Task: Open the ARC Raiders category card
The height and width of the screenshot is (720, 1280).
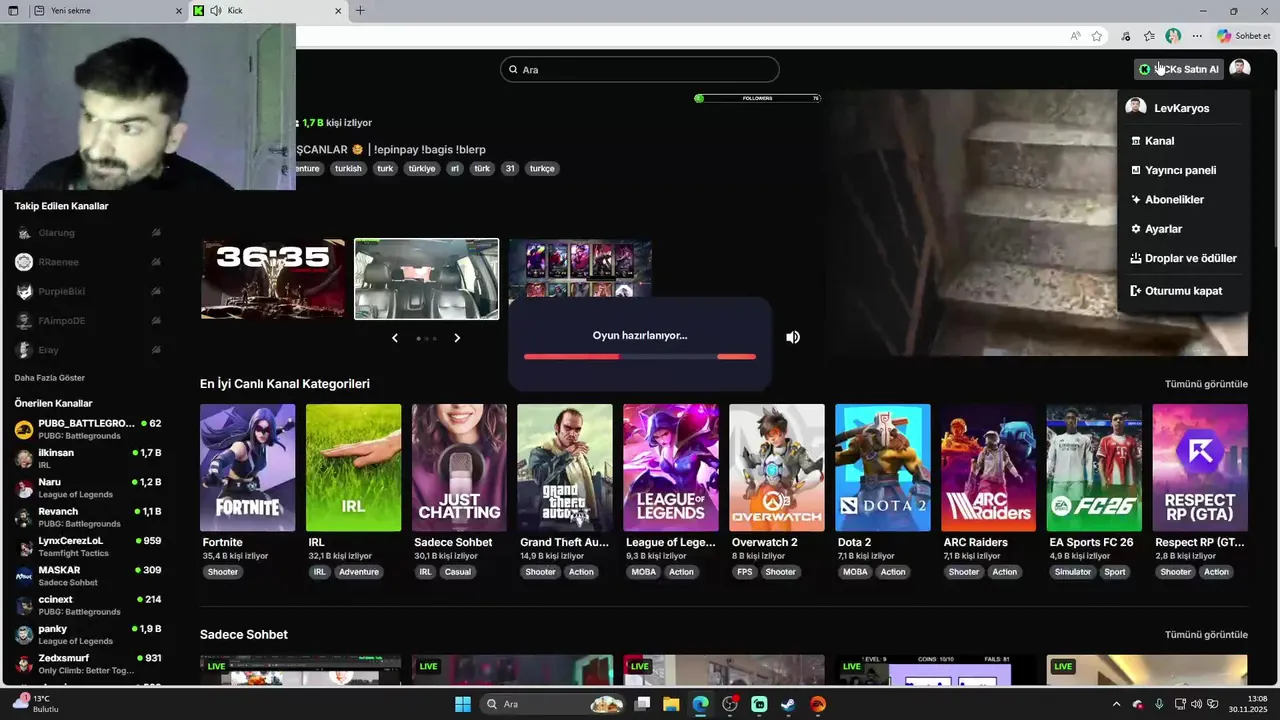Action: tap(989, 468)
